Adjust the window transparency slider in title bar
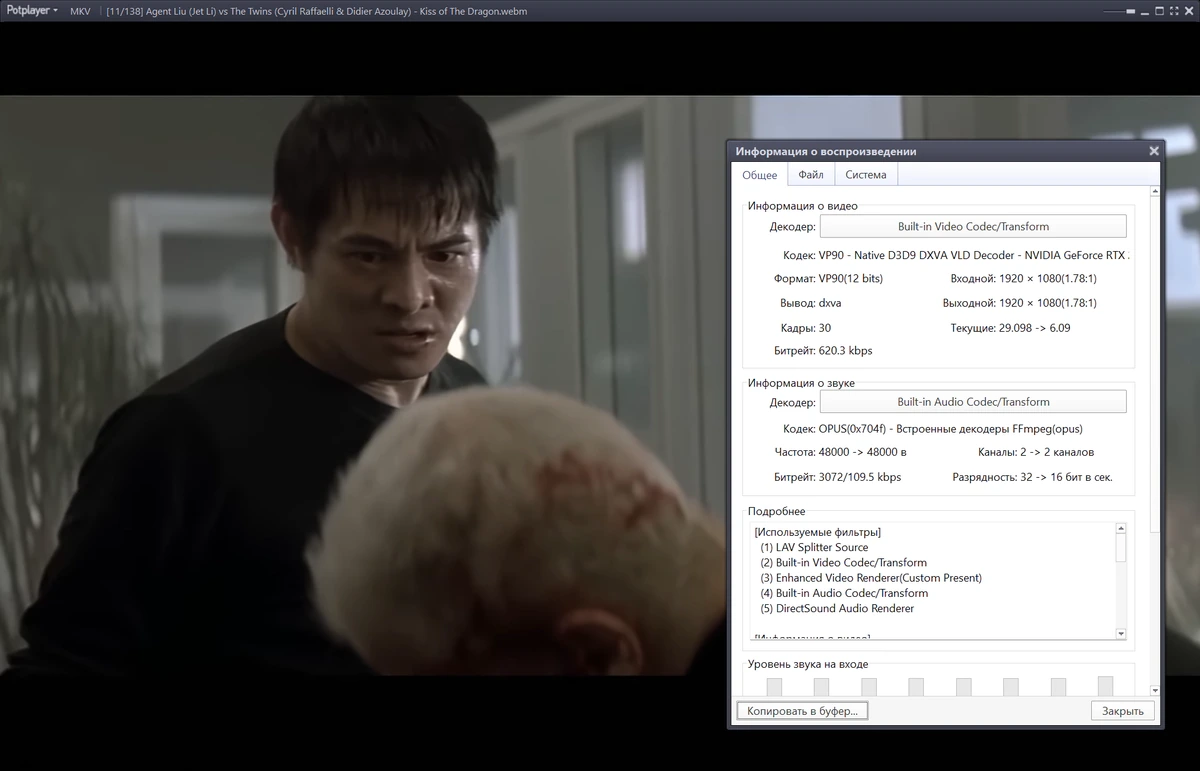The height and width of the screenshot is (771, 1200). 1121,11
